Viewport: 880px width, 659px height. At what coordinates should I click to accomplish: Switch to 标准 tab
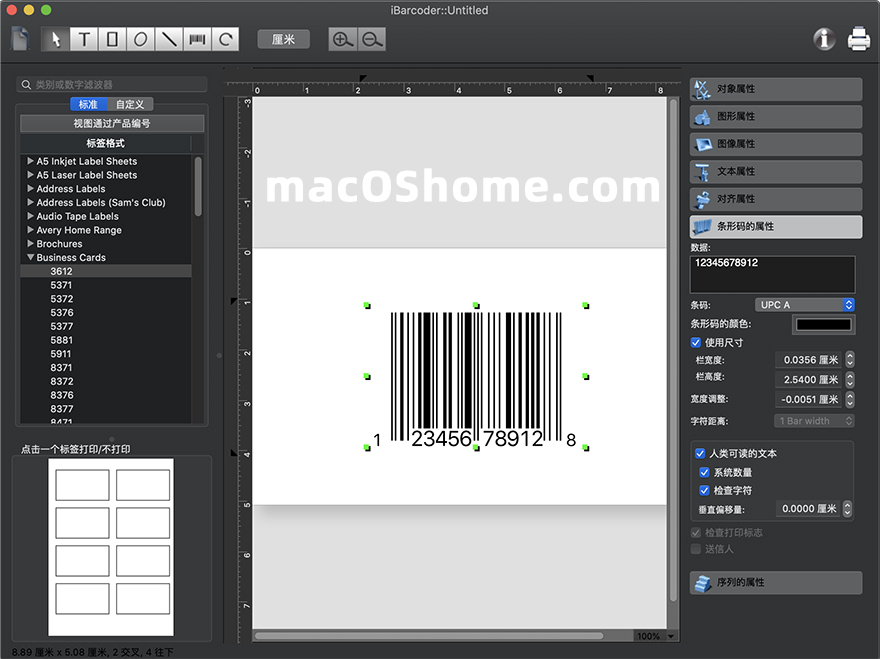tap(88, 104)
